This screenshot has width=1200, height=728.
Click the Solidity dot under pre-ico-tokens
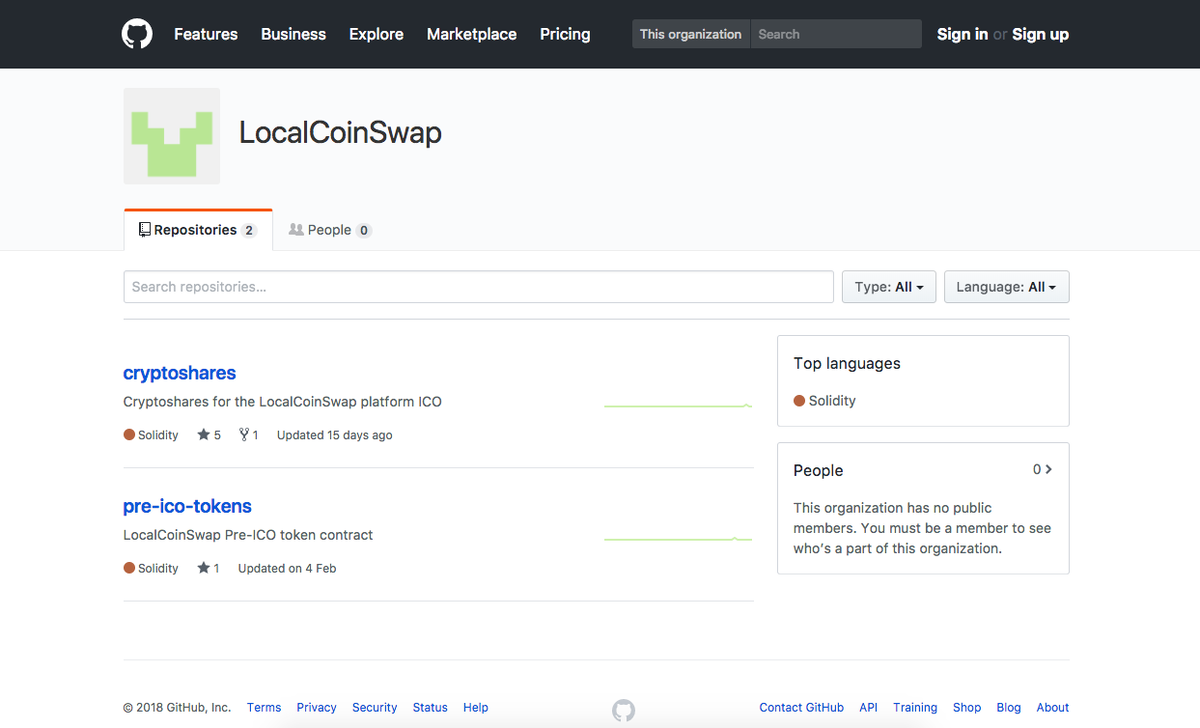click(129, 568)
